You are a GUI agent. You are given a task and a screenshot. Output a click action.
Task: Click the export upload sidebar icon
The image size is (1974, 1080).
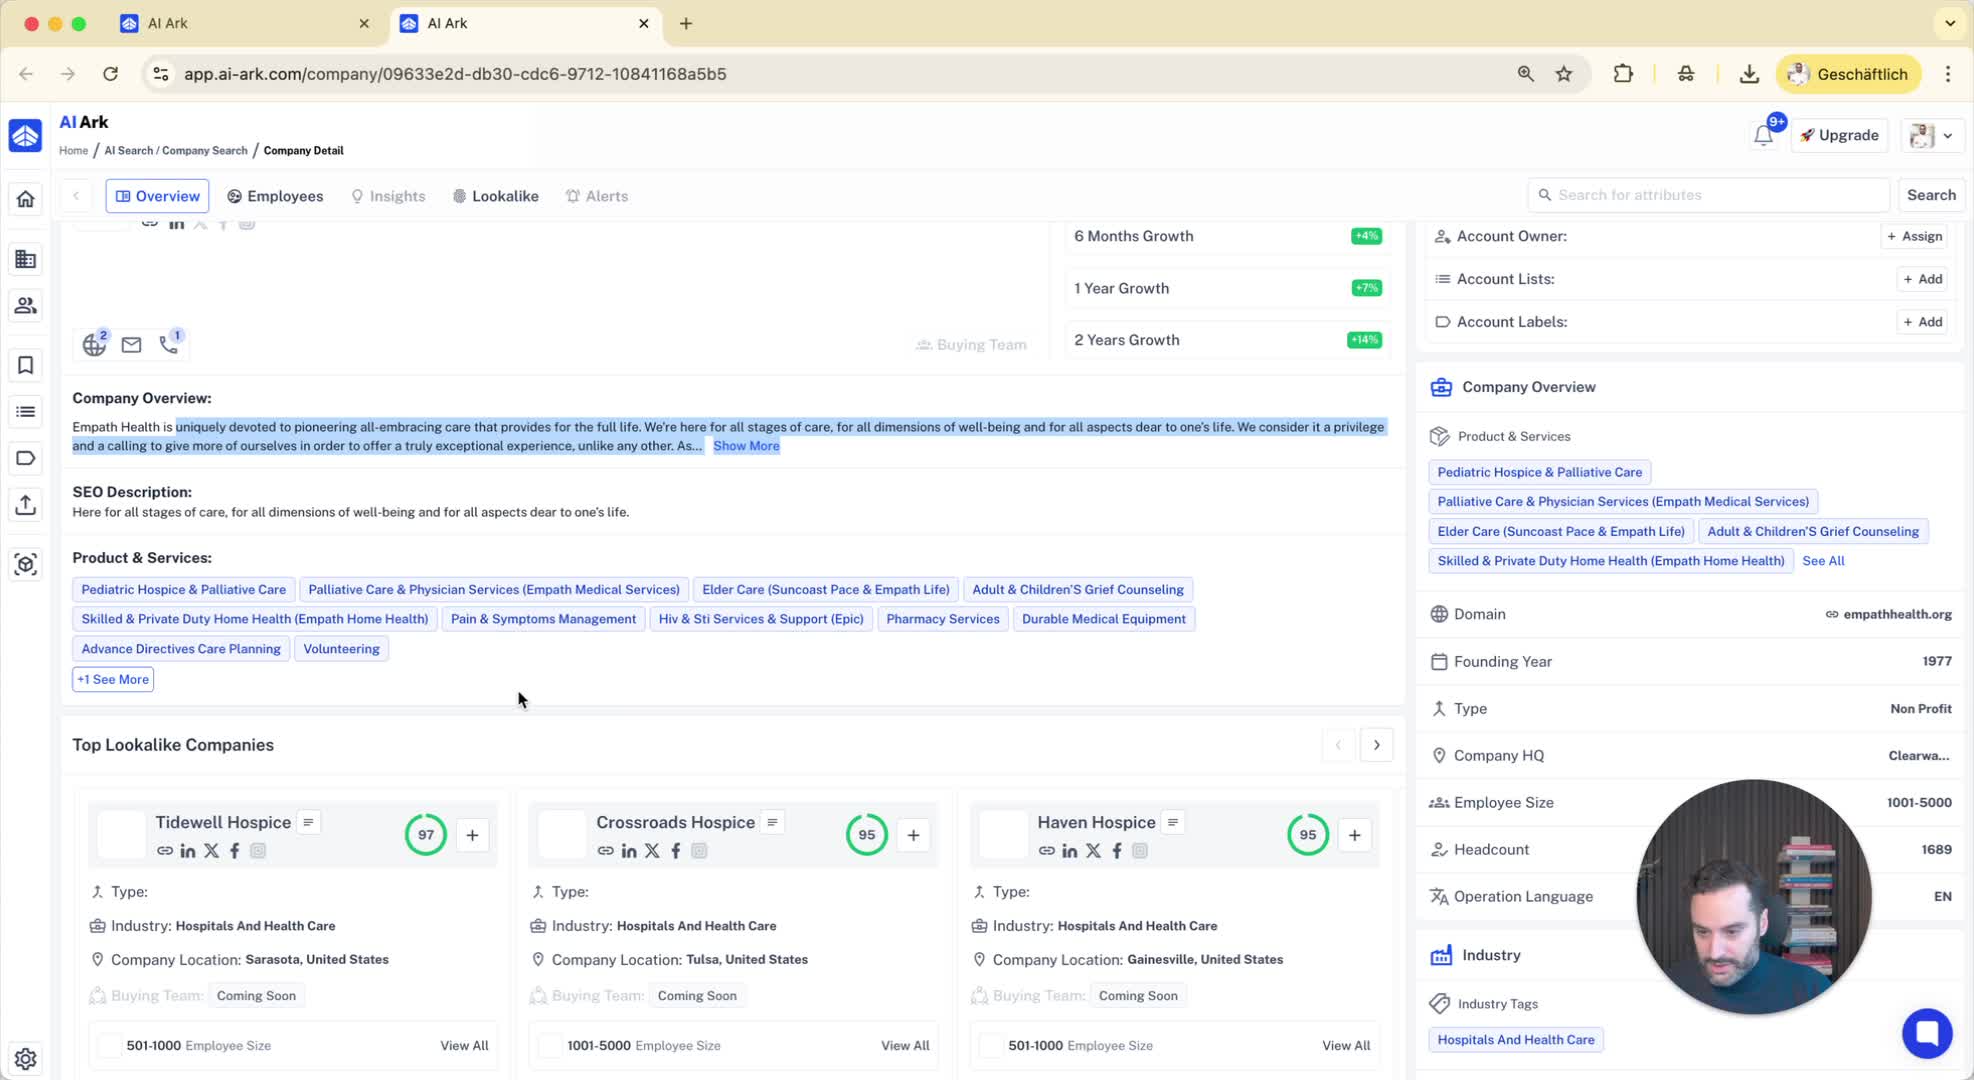pos(26,505)
